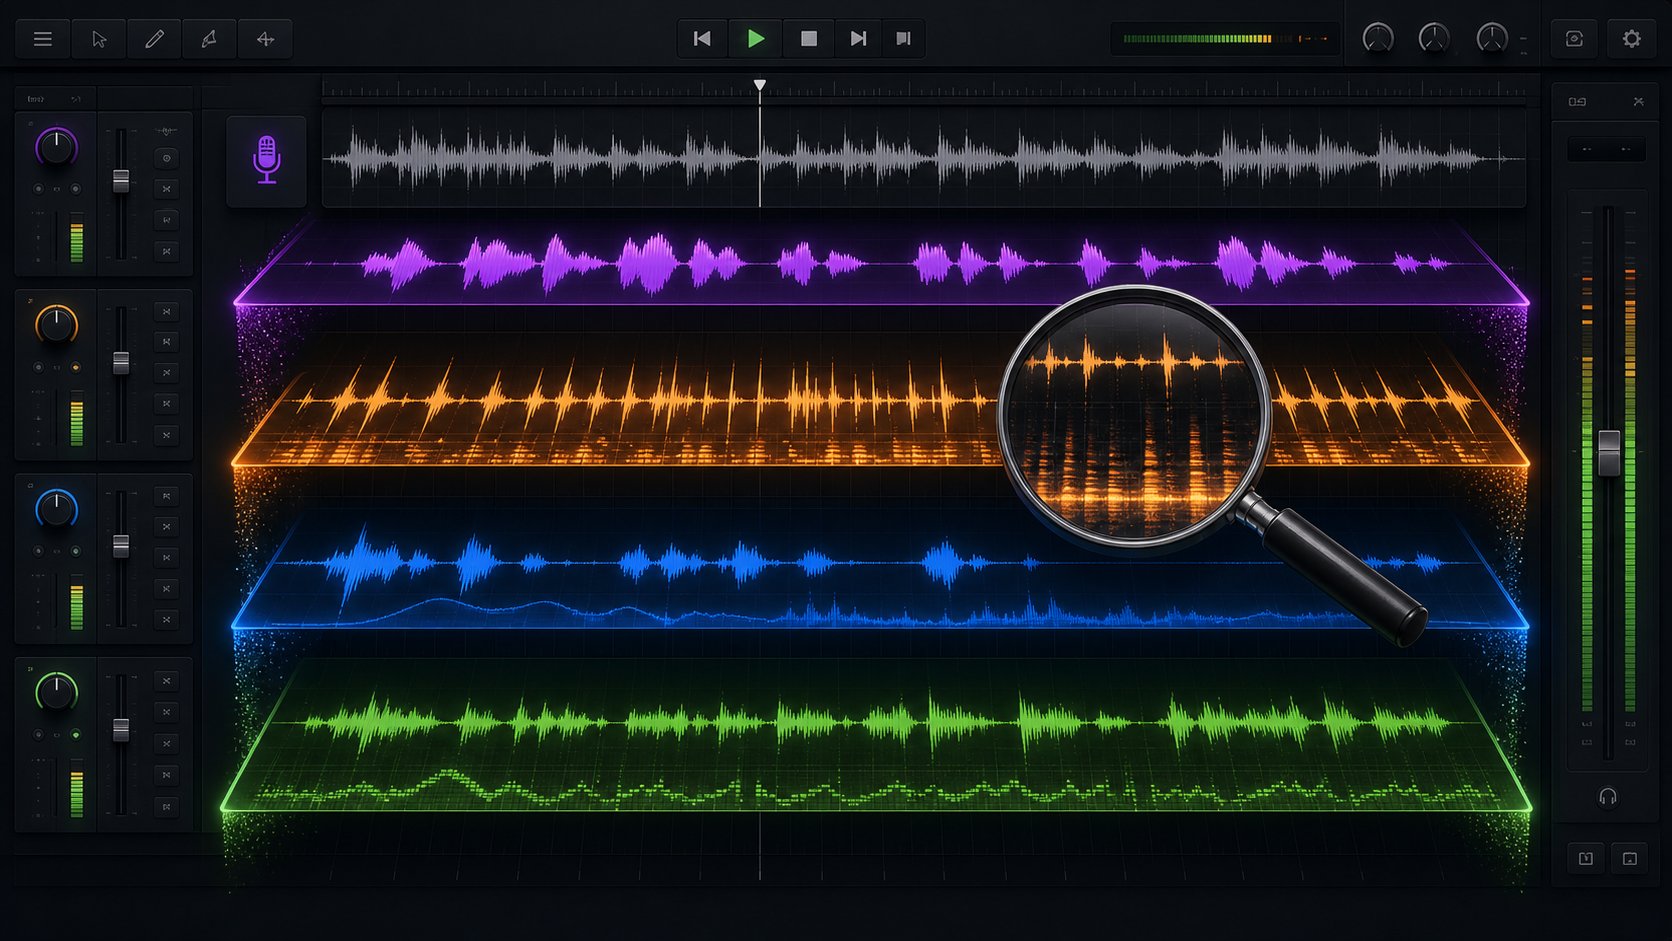1672x941 pixels.
Task: Click the volume fader handle on the orange channel
Action: click(x=121, y=363)
